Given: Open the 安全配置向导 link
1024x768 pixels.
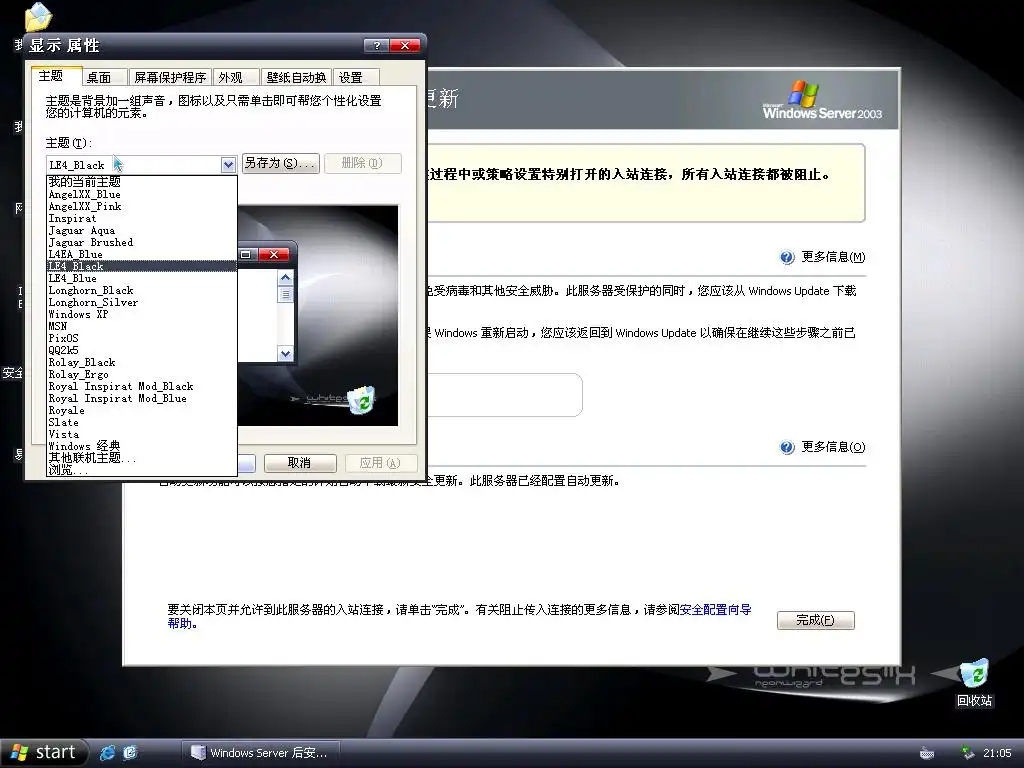Looking at the screenshot, I should click(715, 610).
